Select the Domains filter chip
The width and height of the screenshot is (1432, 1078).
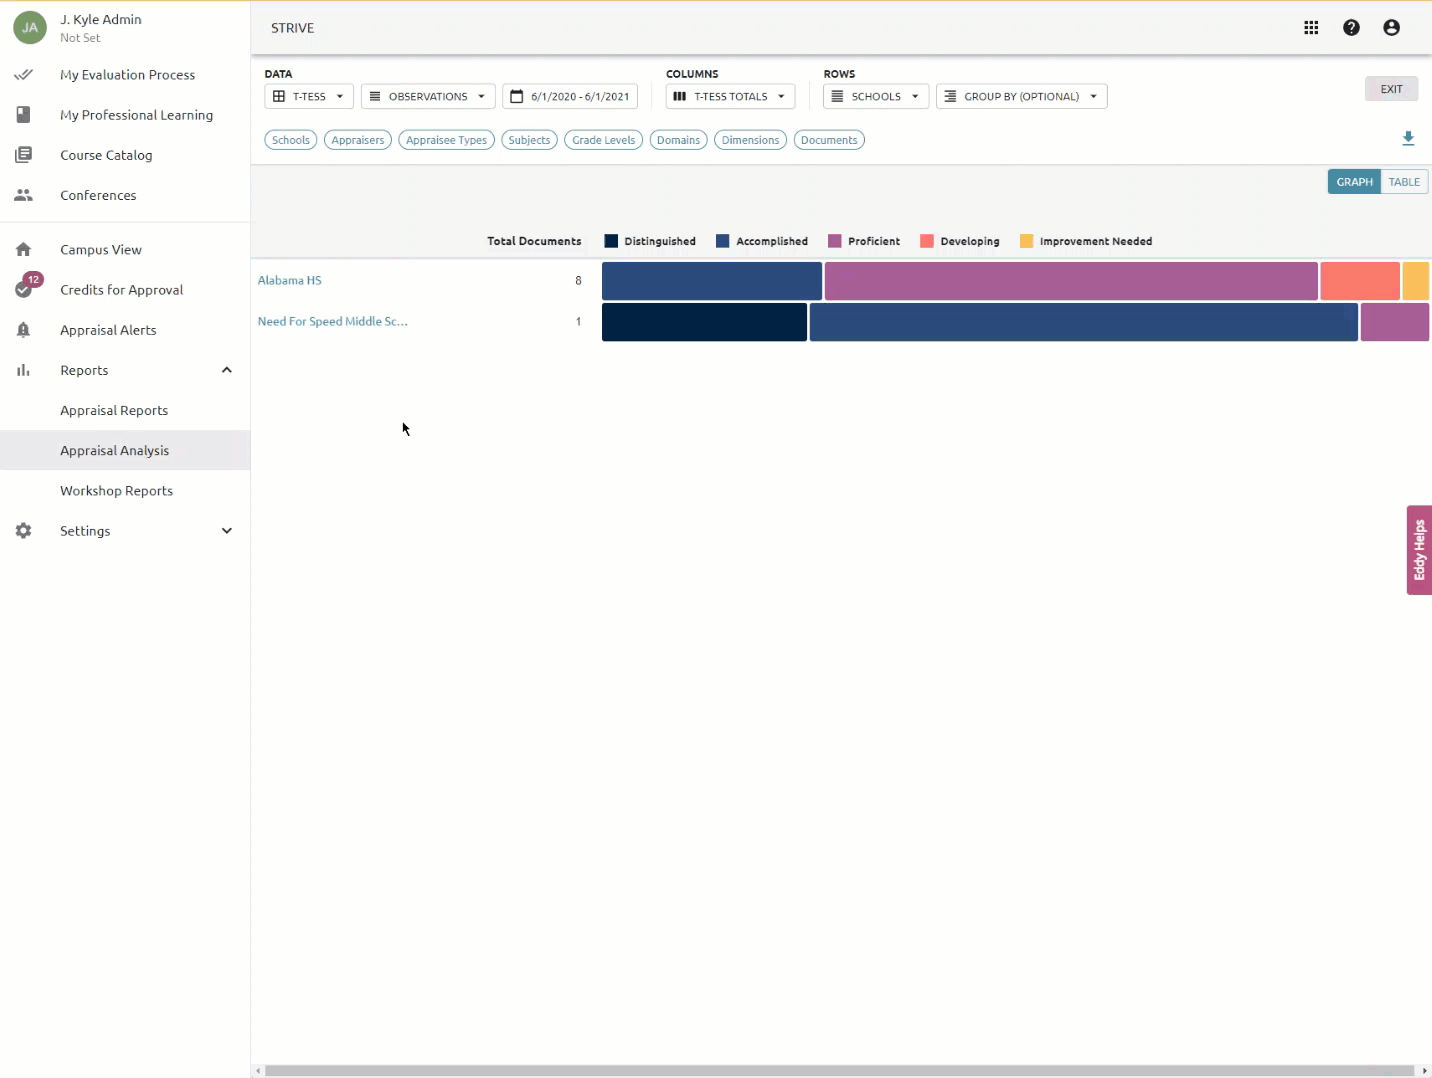(679, 140)
